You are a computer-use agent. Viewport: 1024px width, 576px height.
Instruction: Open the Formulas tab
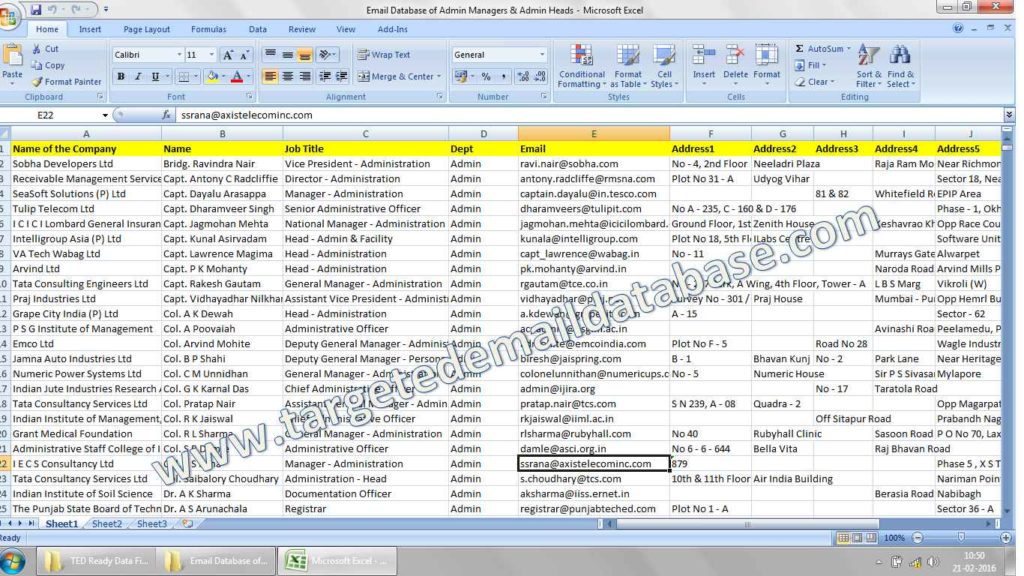(x=208, y=29)
